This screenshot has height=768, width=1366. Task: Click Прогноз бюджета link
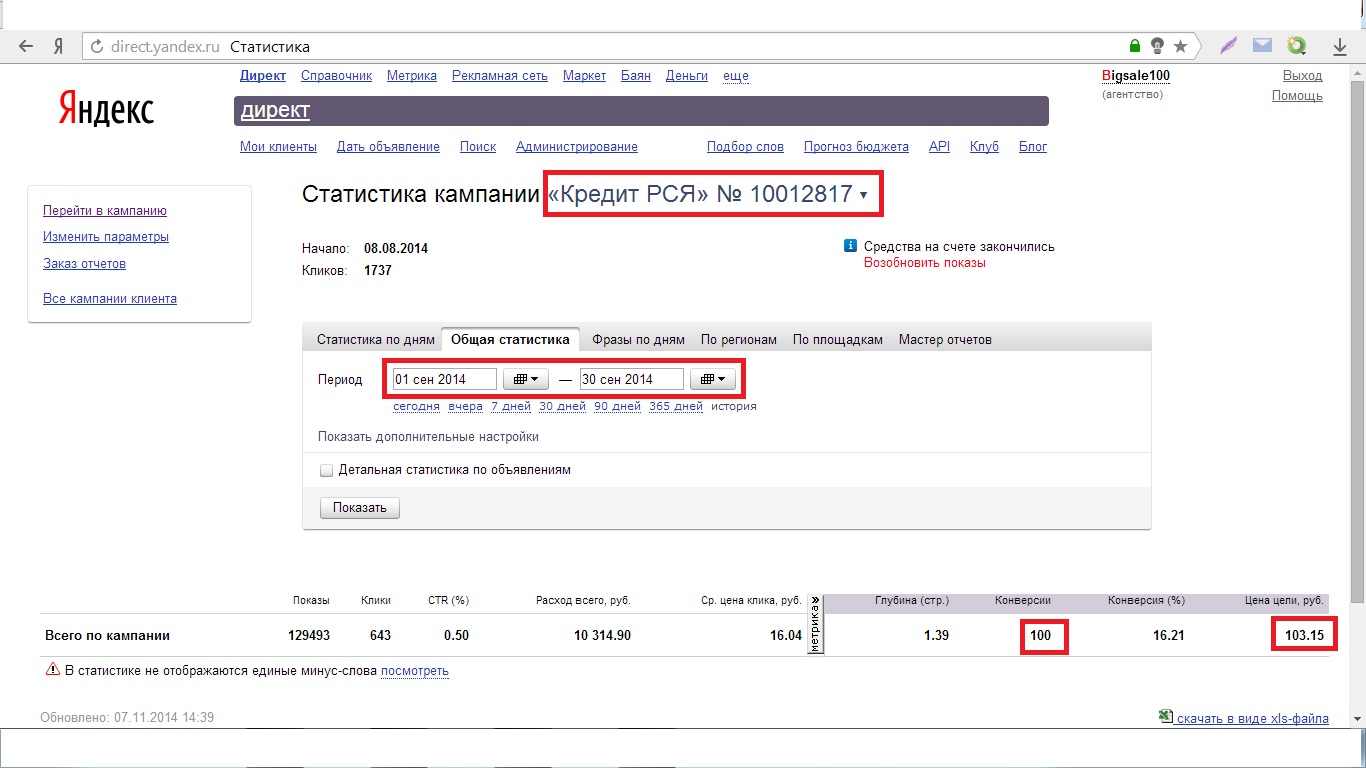tap(856, 146)
